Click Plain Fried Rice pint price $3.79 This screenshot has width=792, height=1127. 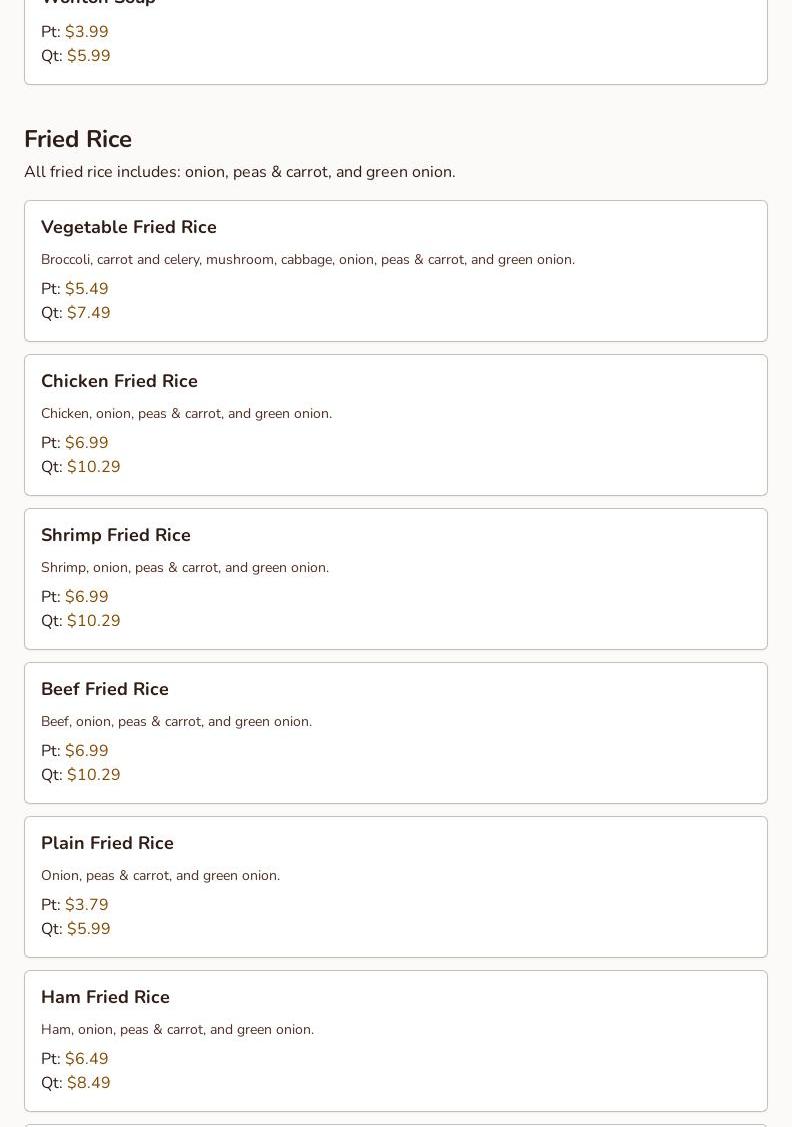[x=87, y=905]
